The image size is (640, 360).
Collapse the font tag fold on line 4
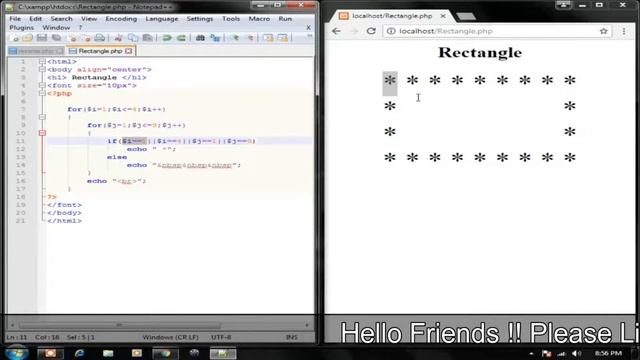(x=42, y=85)
